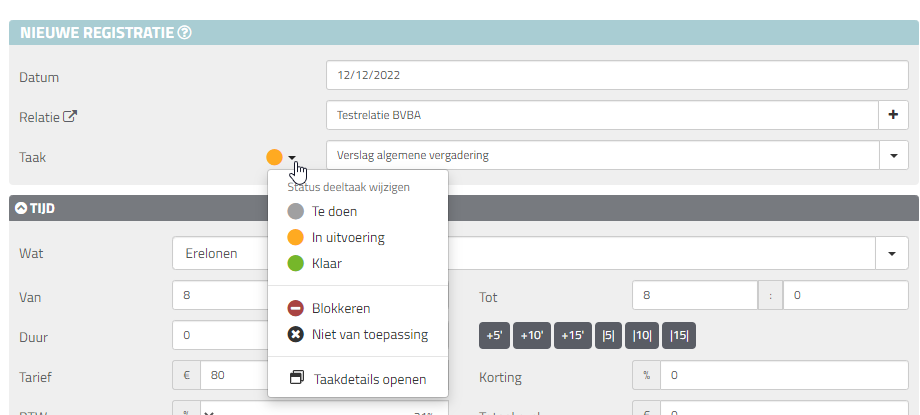This screenshot has width=920, height=415.
Task: Click the +10' duration button
Action: tap(532, 336)
